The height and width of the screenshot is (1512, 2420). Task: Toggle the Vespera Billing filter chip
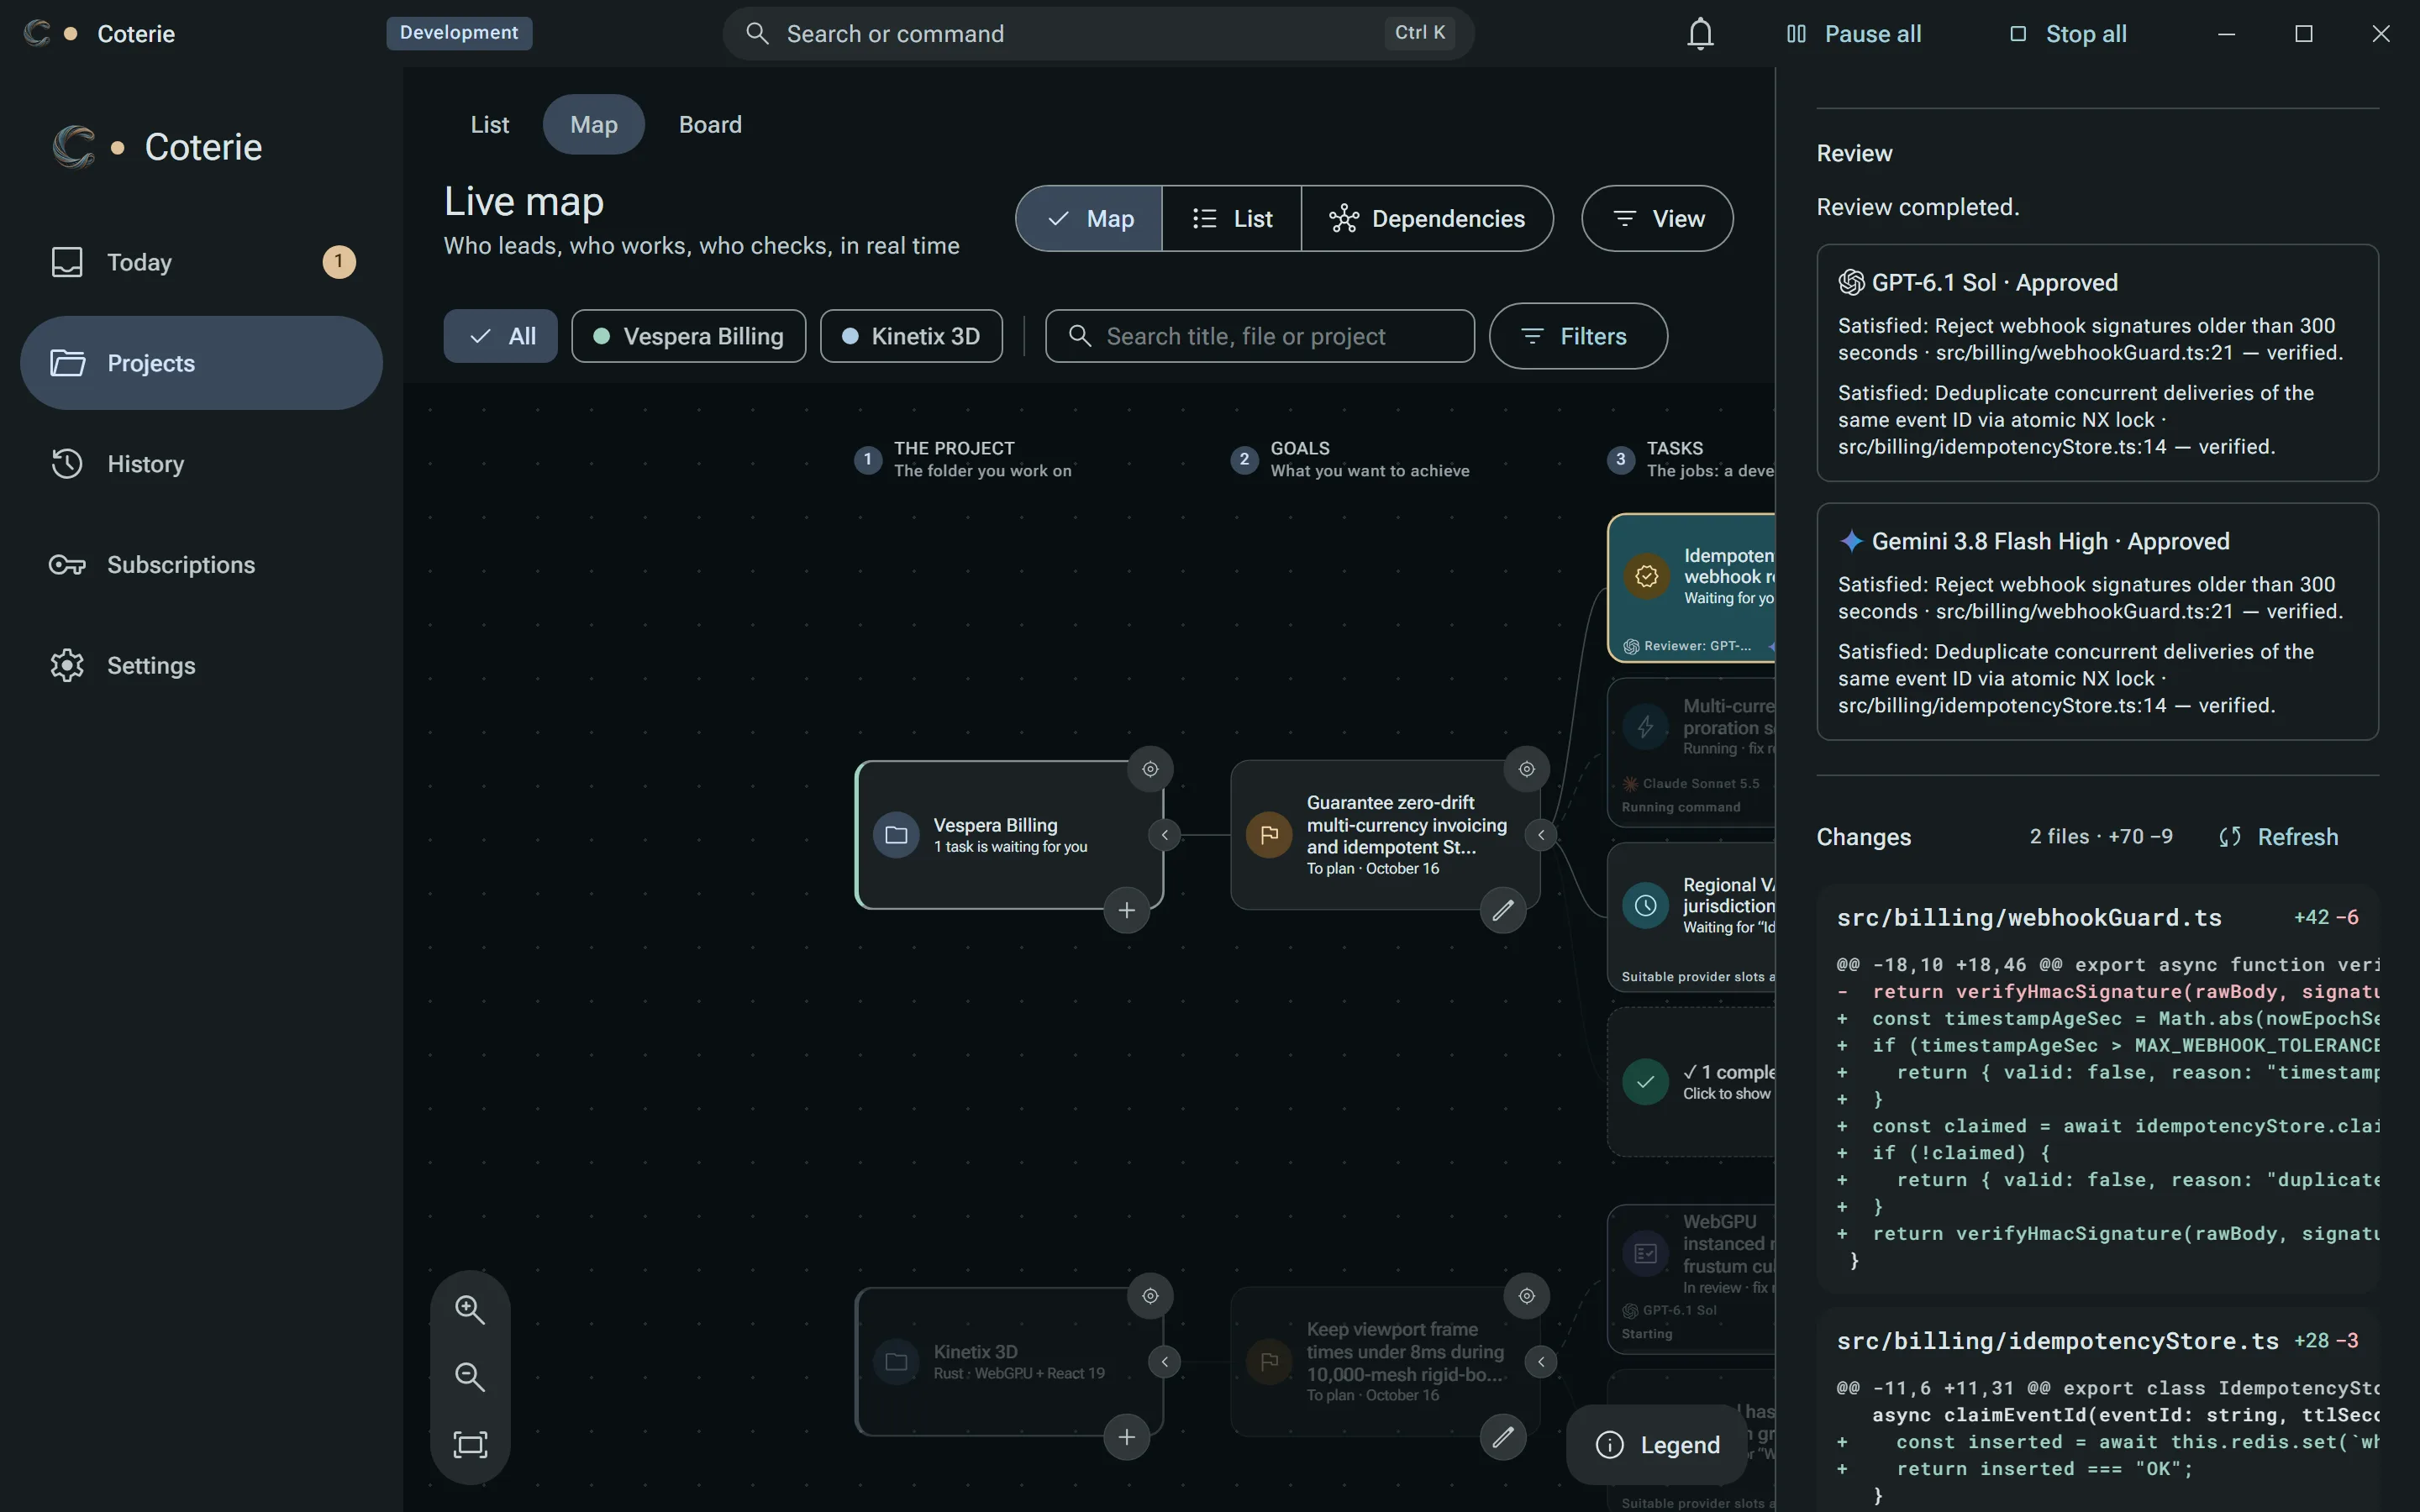(688, 336)
